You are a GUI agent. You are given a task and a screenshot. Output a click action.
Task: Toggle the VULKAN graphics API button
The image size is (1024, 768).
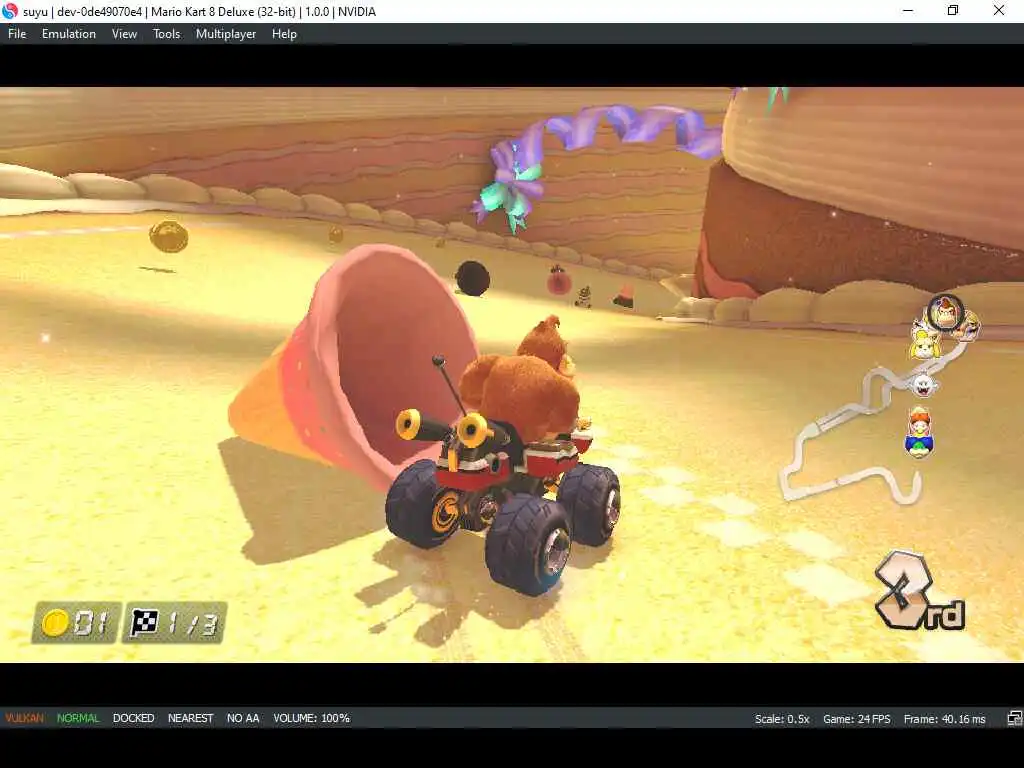point(25,718)
